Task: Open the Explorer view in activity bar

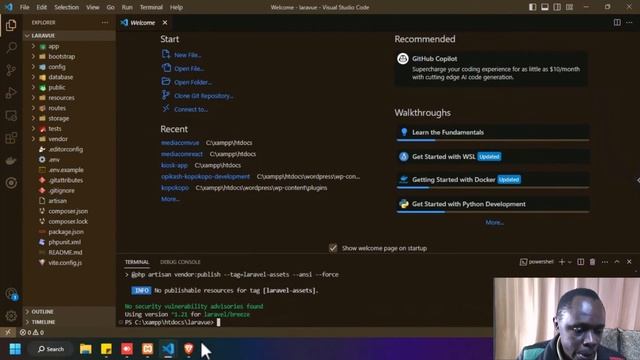Action: pyautogui.click(x=11, y=25)
